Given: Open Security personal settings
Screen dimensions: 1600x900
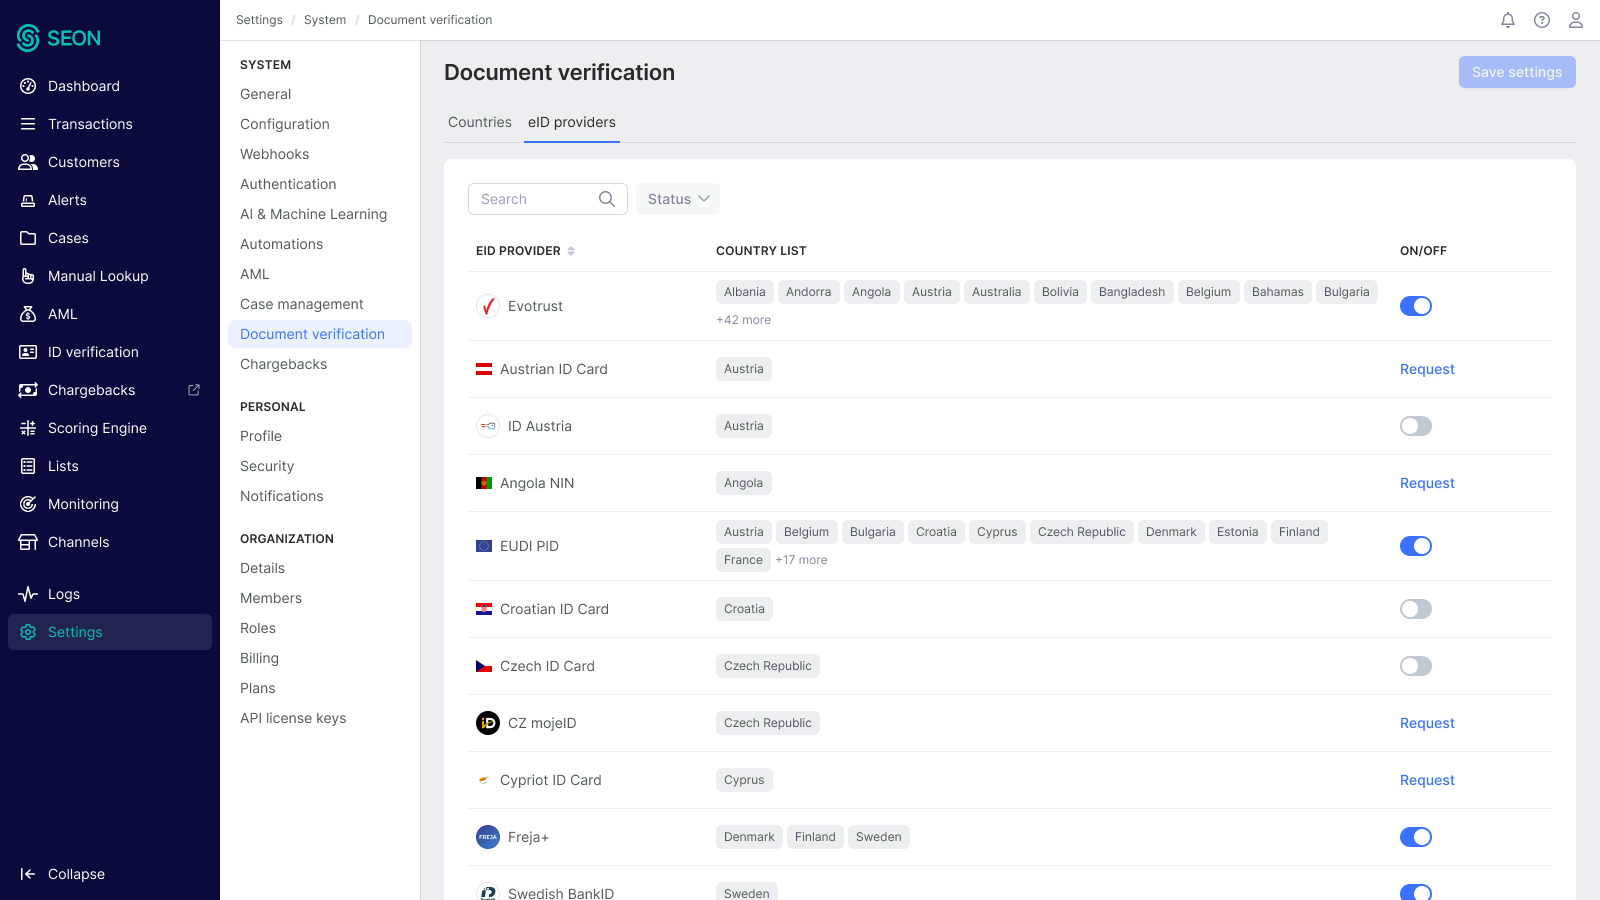Looking at the screenshot, I should pos(267,466).
